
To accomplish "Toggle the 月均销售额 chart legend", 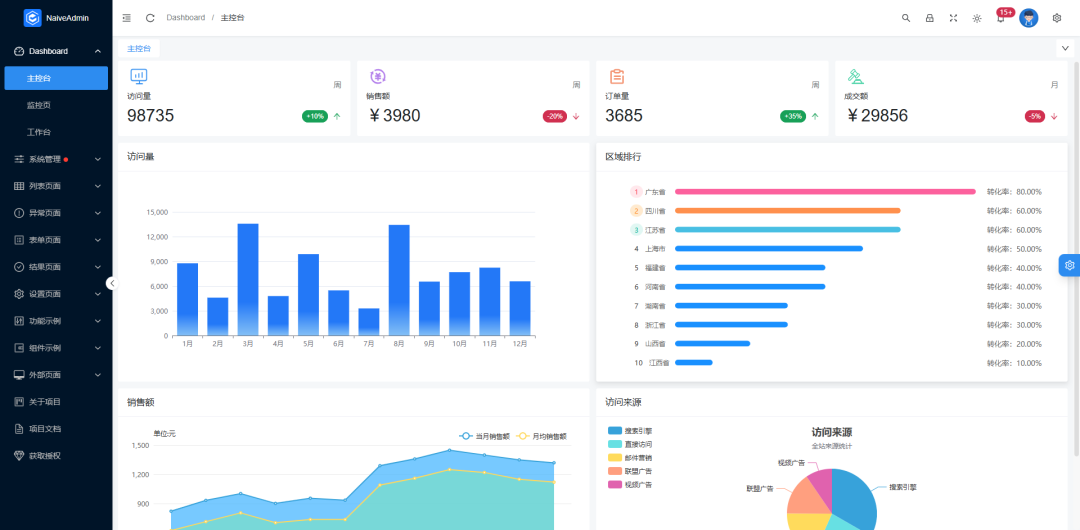I will 541,436.
